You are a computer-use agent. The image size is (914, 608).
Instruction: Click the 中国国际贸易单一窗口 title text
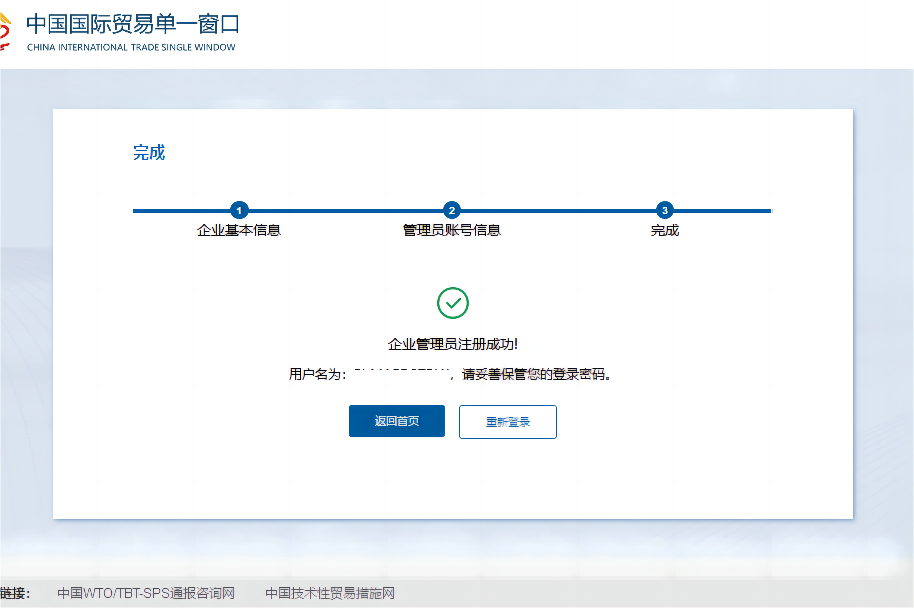coord(133,24)
